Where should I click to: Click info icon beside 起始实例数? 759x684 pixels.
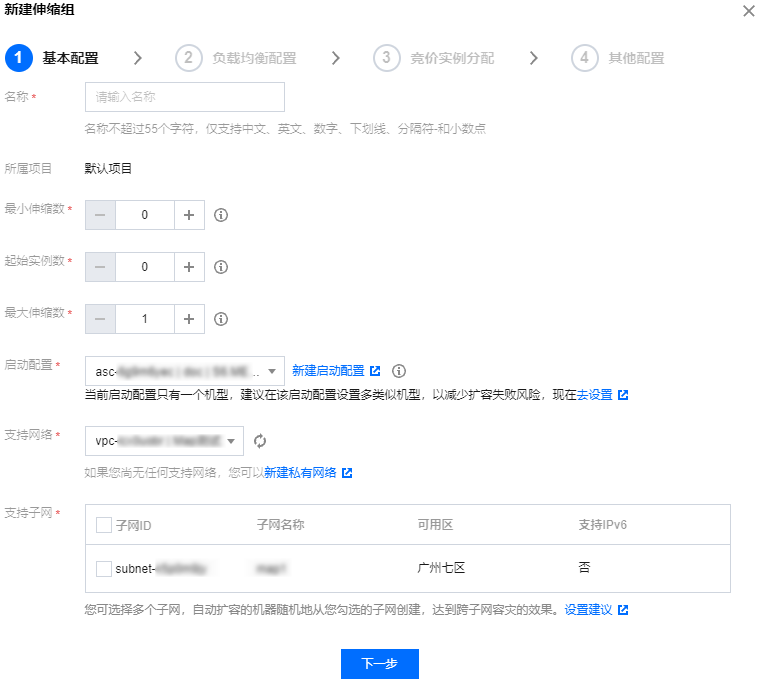click(x=222, y=267)
